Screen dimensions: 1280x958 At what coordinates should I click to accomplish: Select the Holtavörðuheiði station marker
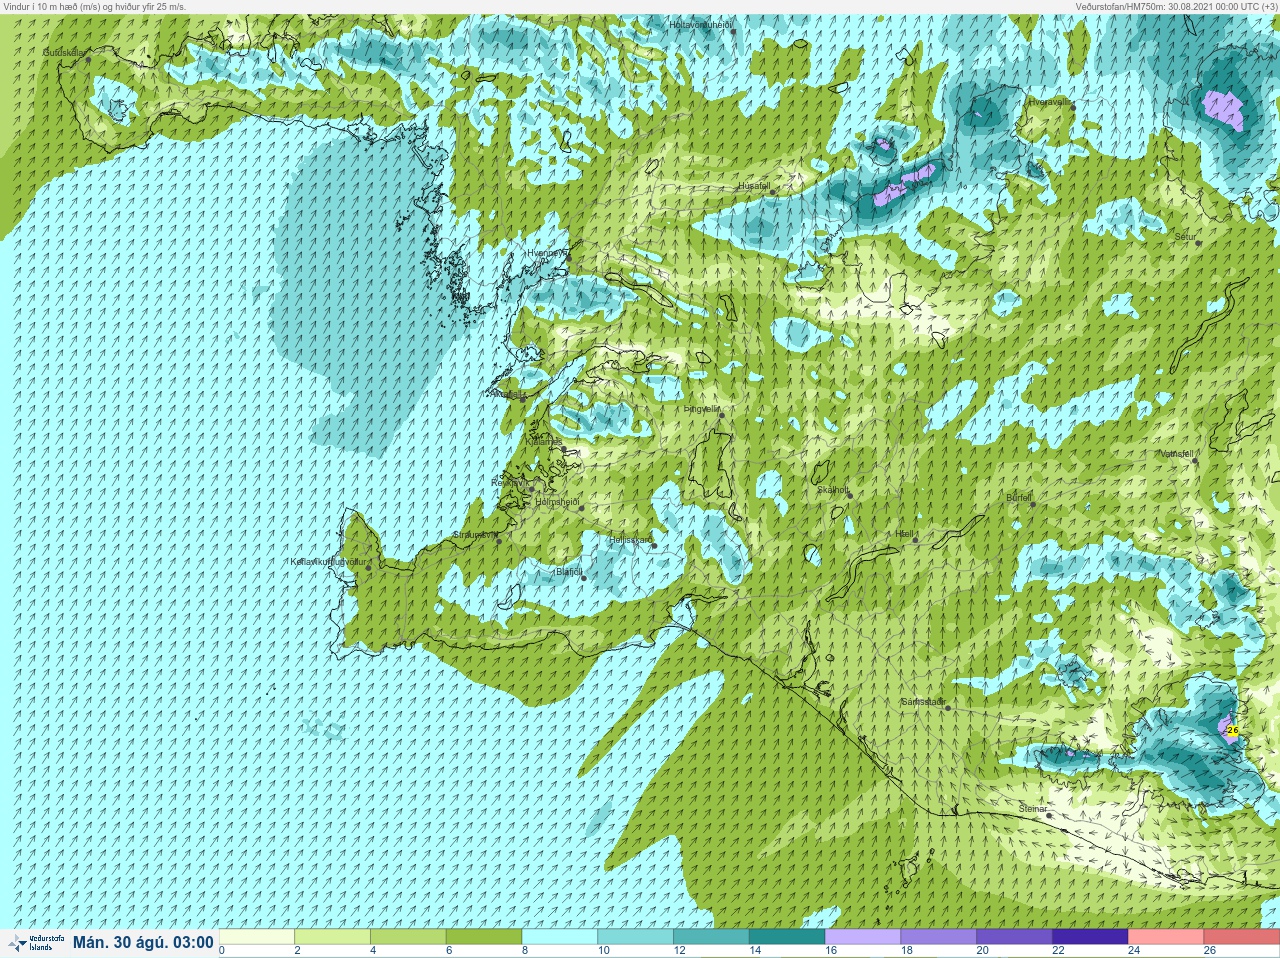pyautogui.click(x=734, y=32)
